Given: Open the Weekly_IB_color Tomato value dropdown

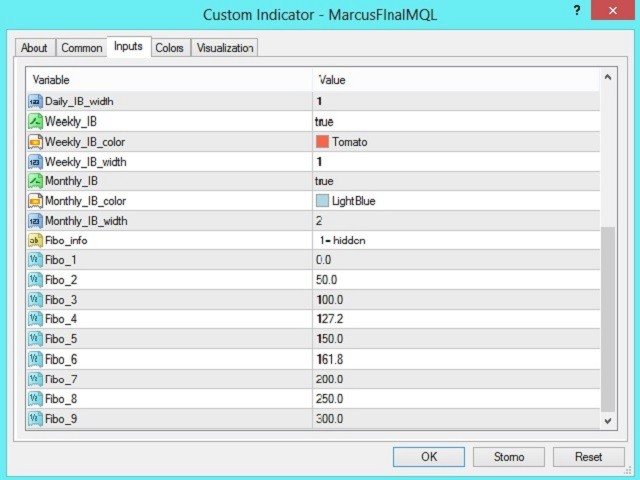Looking at the screenshot, I should pos(455,141).
